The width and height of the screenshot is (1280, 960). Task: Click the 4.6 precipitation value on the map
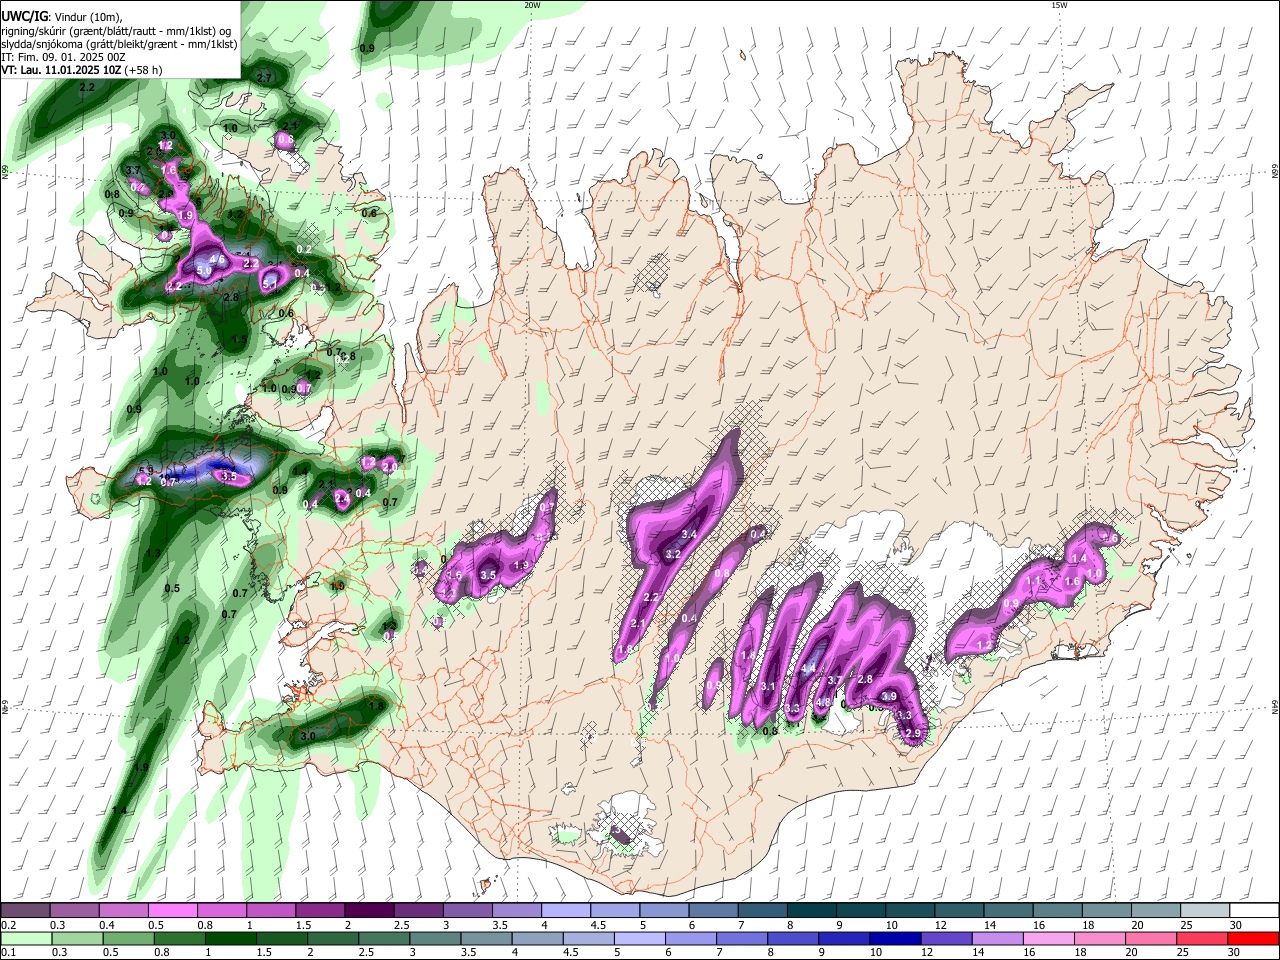pyautogui.click(x=217, y=259)
